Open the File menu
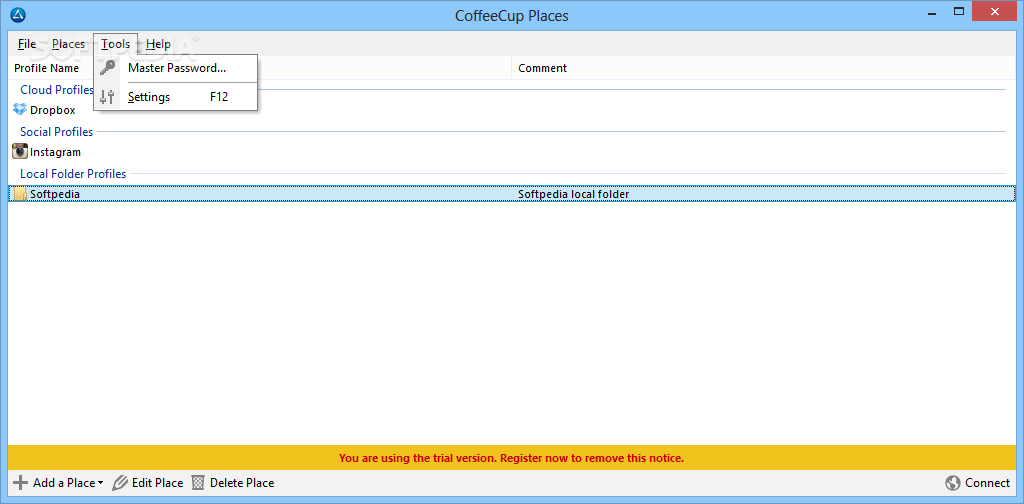The height and width of the screenshot is (504, 1024). point(27,44)
